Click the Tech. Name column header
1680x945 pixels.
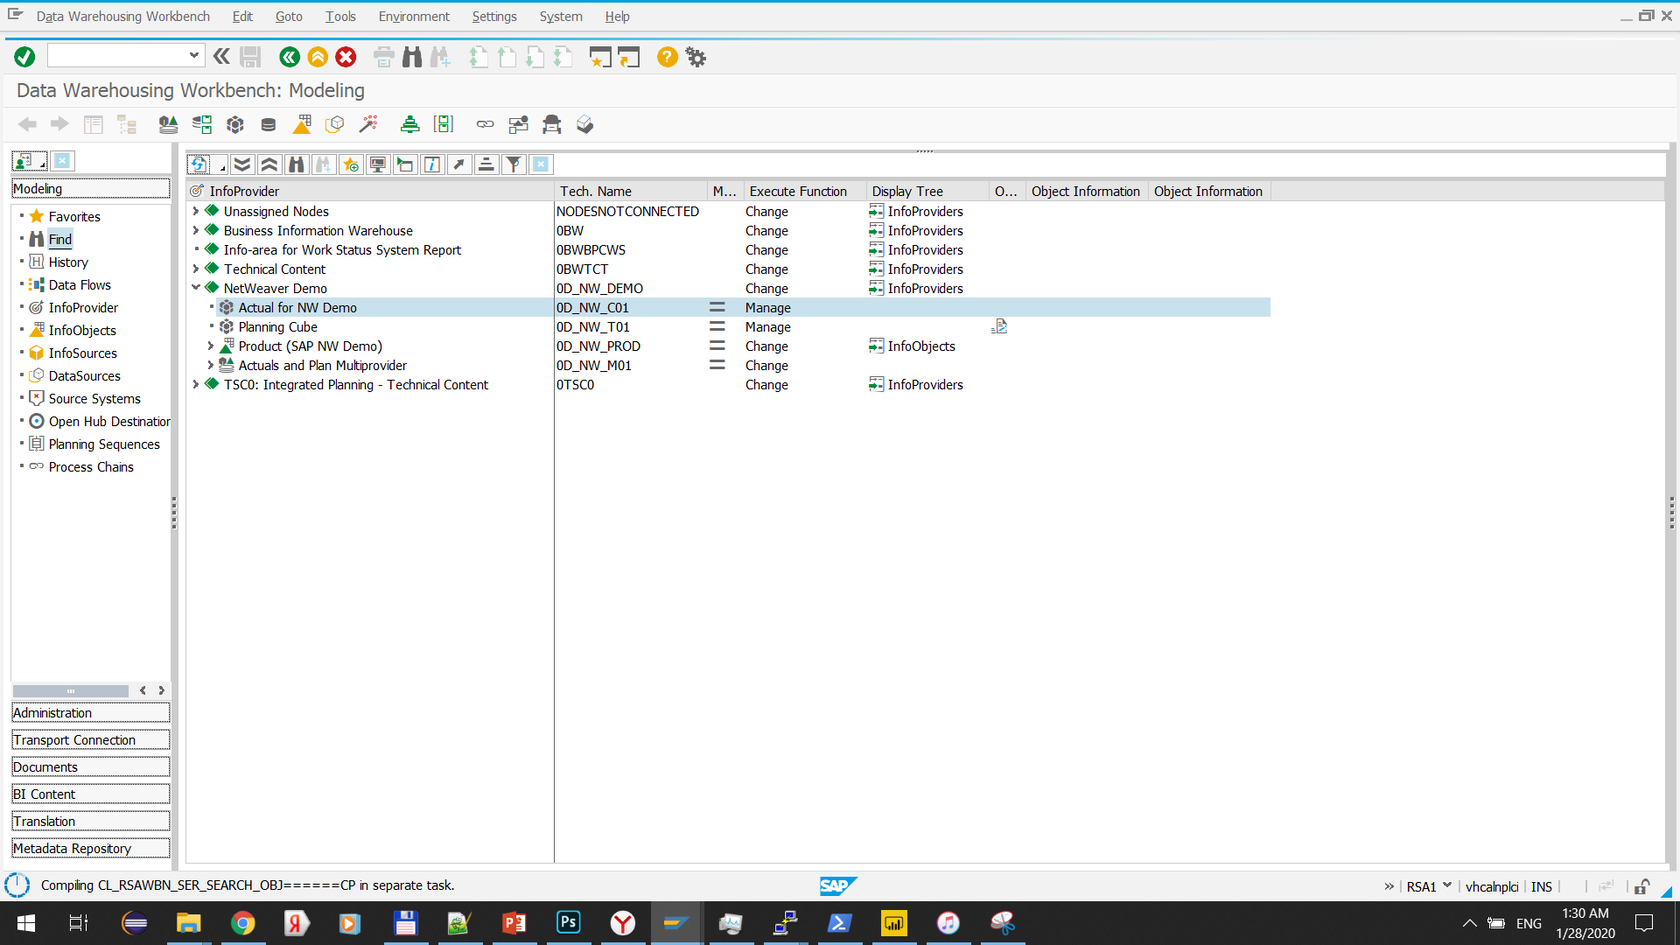click(630, 191)
